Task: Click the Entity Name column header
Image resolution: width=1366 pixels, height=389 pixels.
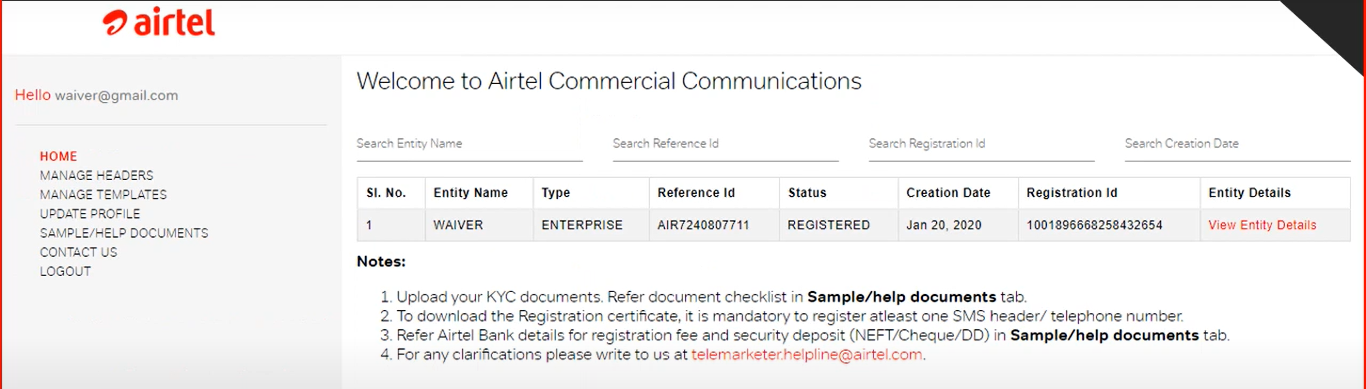Action: tap(470, 193)
